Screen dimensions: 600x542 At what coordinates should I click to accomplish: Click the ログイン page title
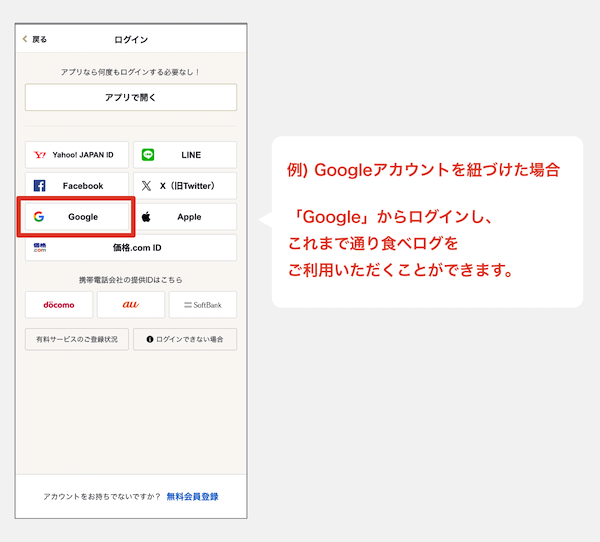(131, 39)
